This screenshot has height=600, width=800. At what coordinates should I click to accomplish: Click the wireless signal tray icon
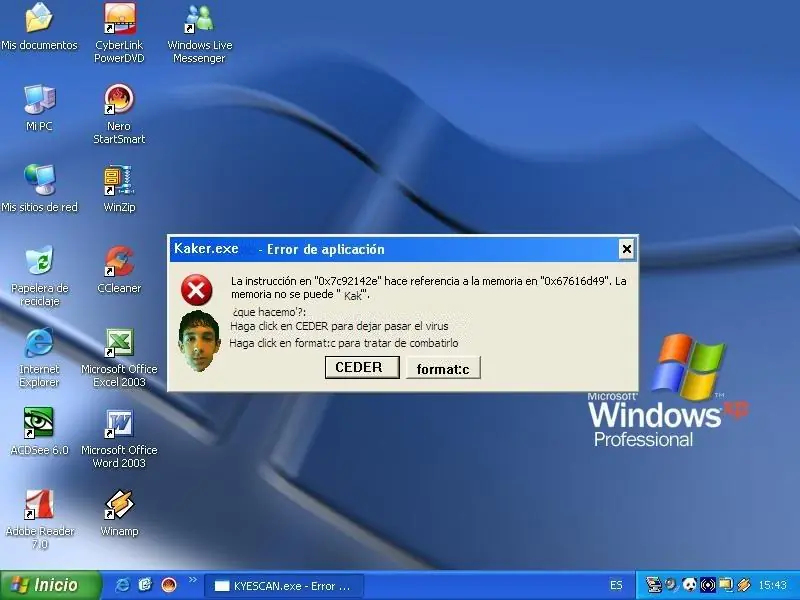[708, 585]
